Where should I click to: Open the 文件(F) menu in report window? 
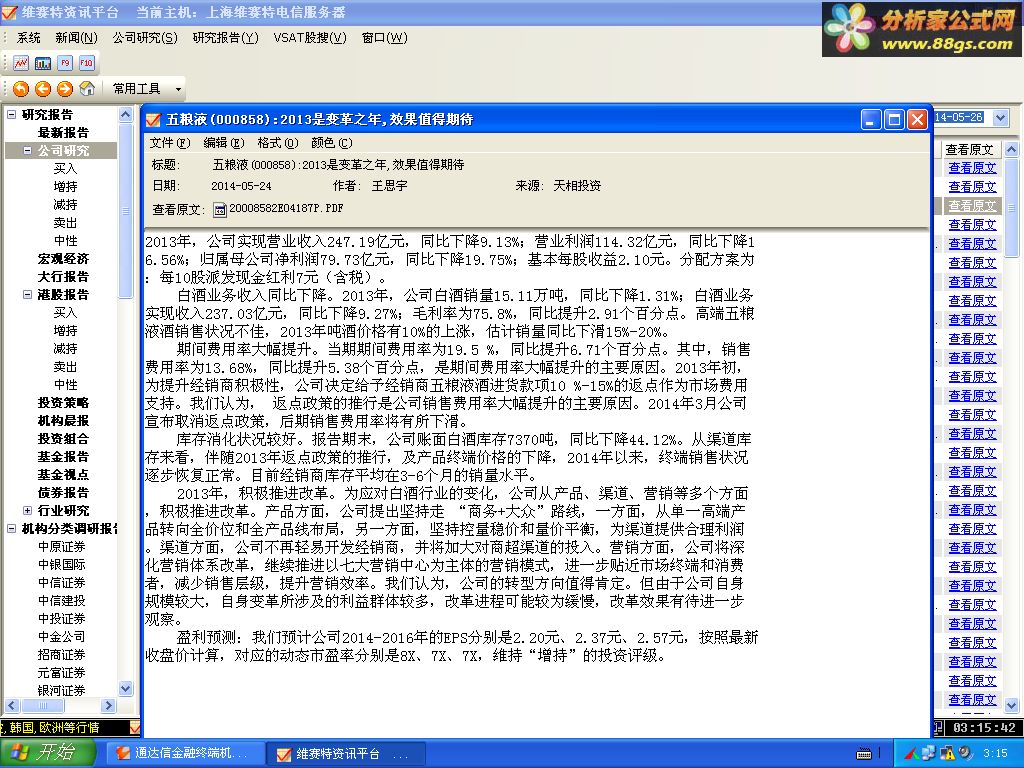(170, 142)
